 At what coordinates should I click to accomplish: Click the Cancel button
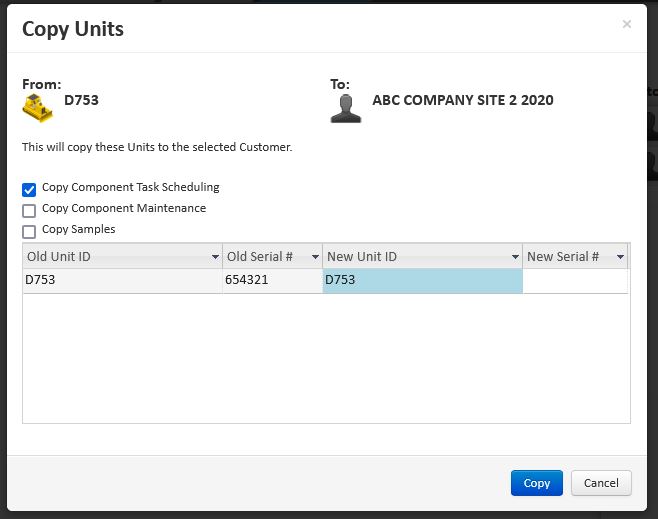[x=601, y=483]
